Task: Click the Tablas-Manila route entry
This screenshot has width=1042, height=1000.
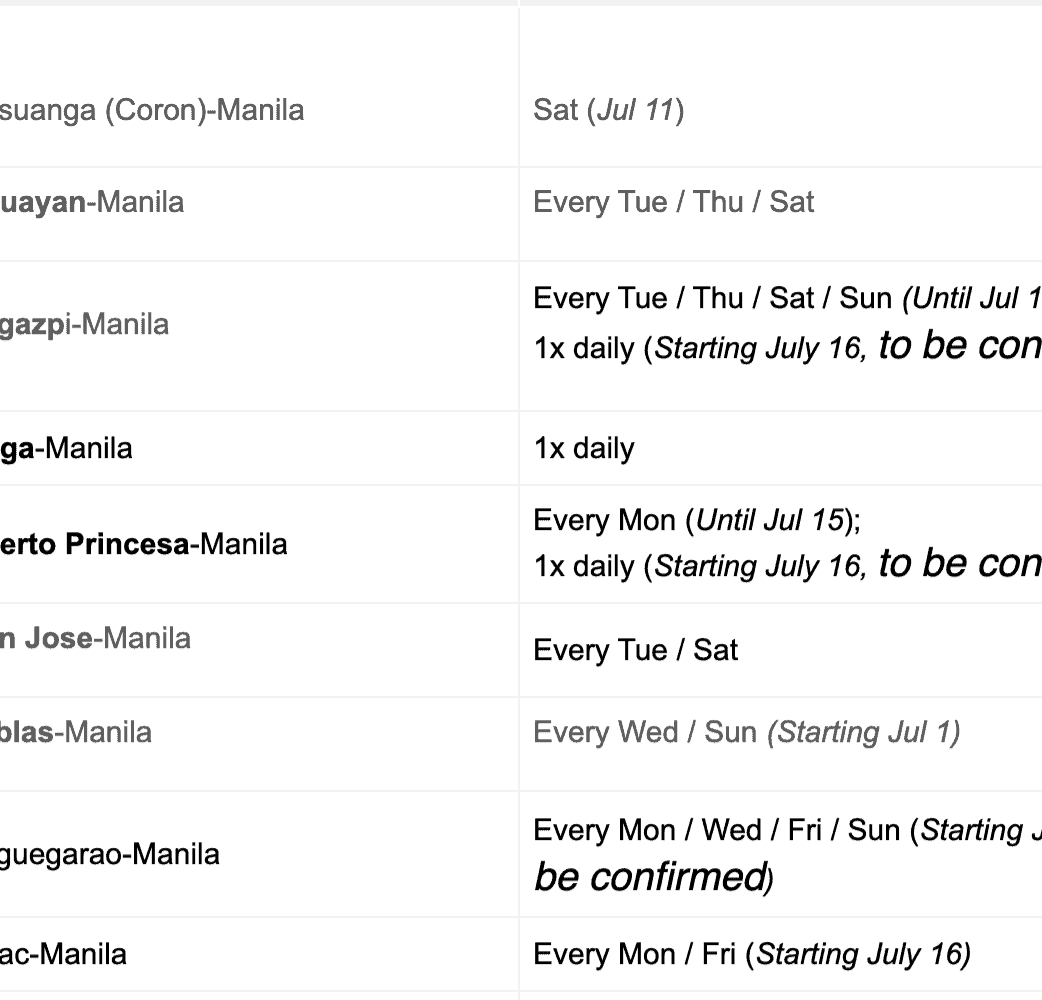Action: click(76, 732)
